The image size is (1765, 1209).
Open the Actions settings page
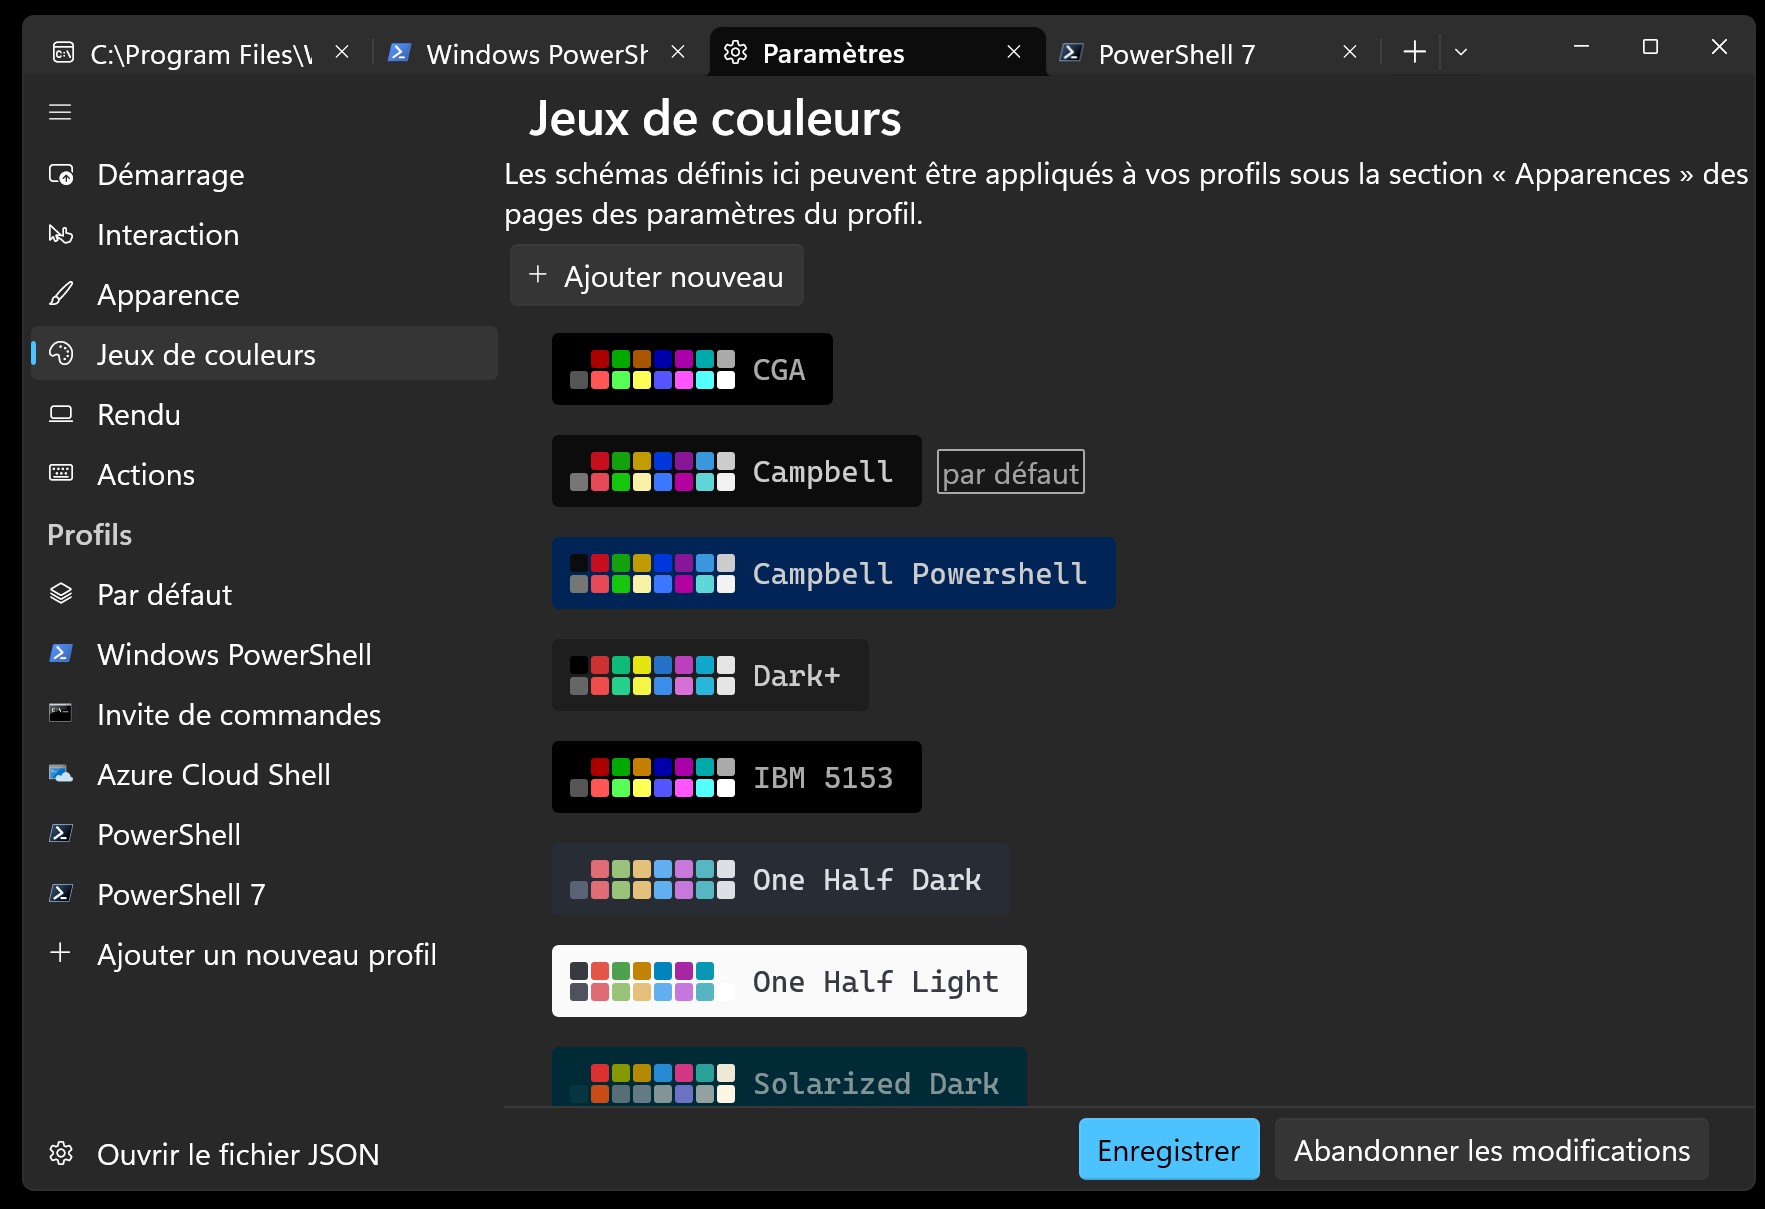264,475
